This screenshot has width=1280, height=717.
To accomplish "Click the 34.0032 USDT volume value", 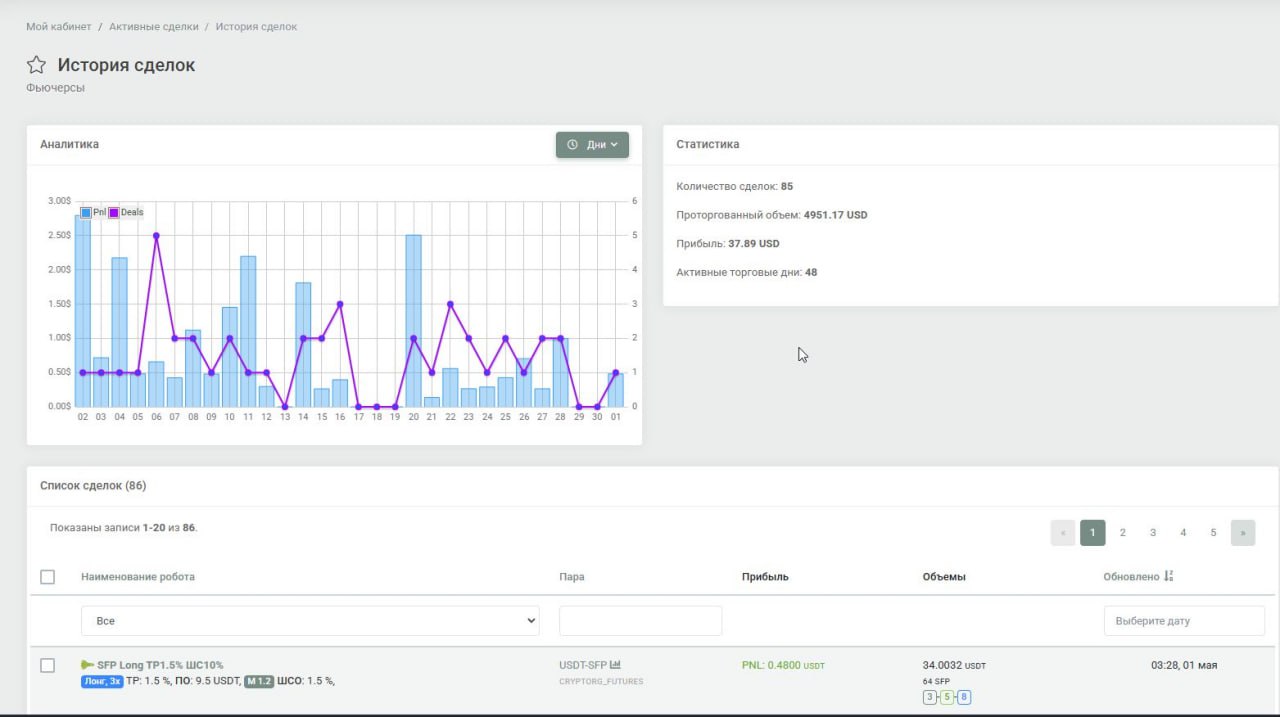I will pos(954,665).
